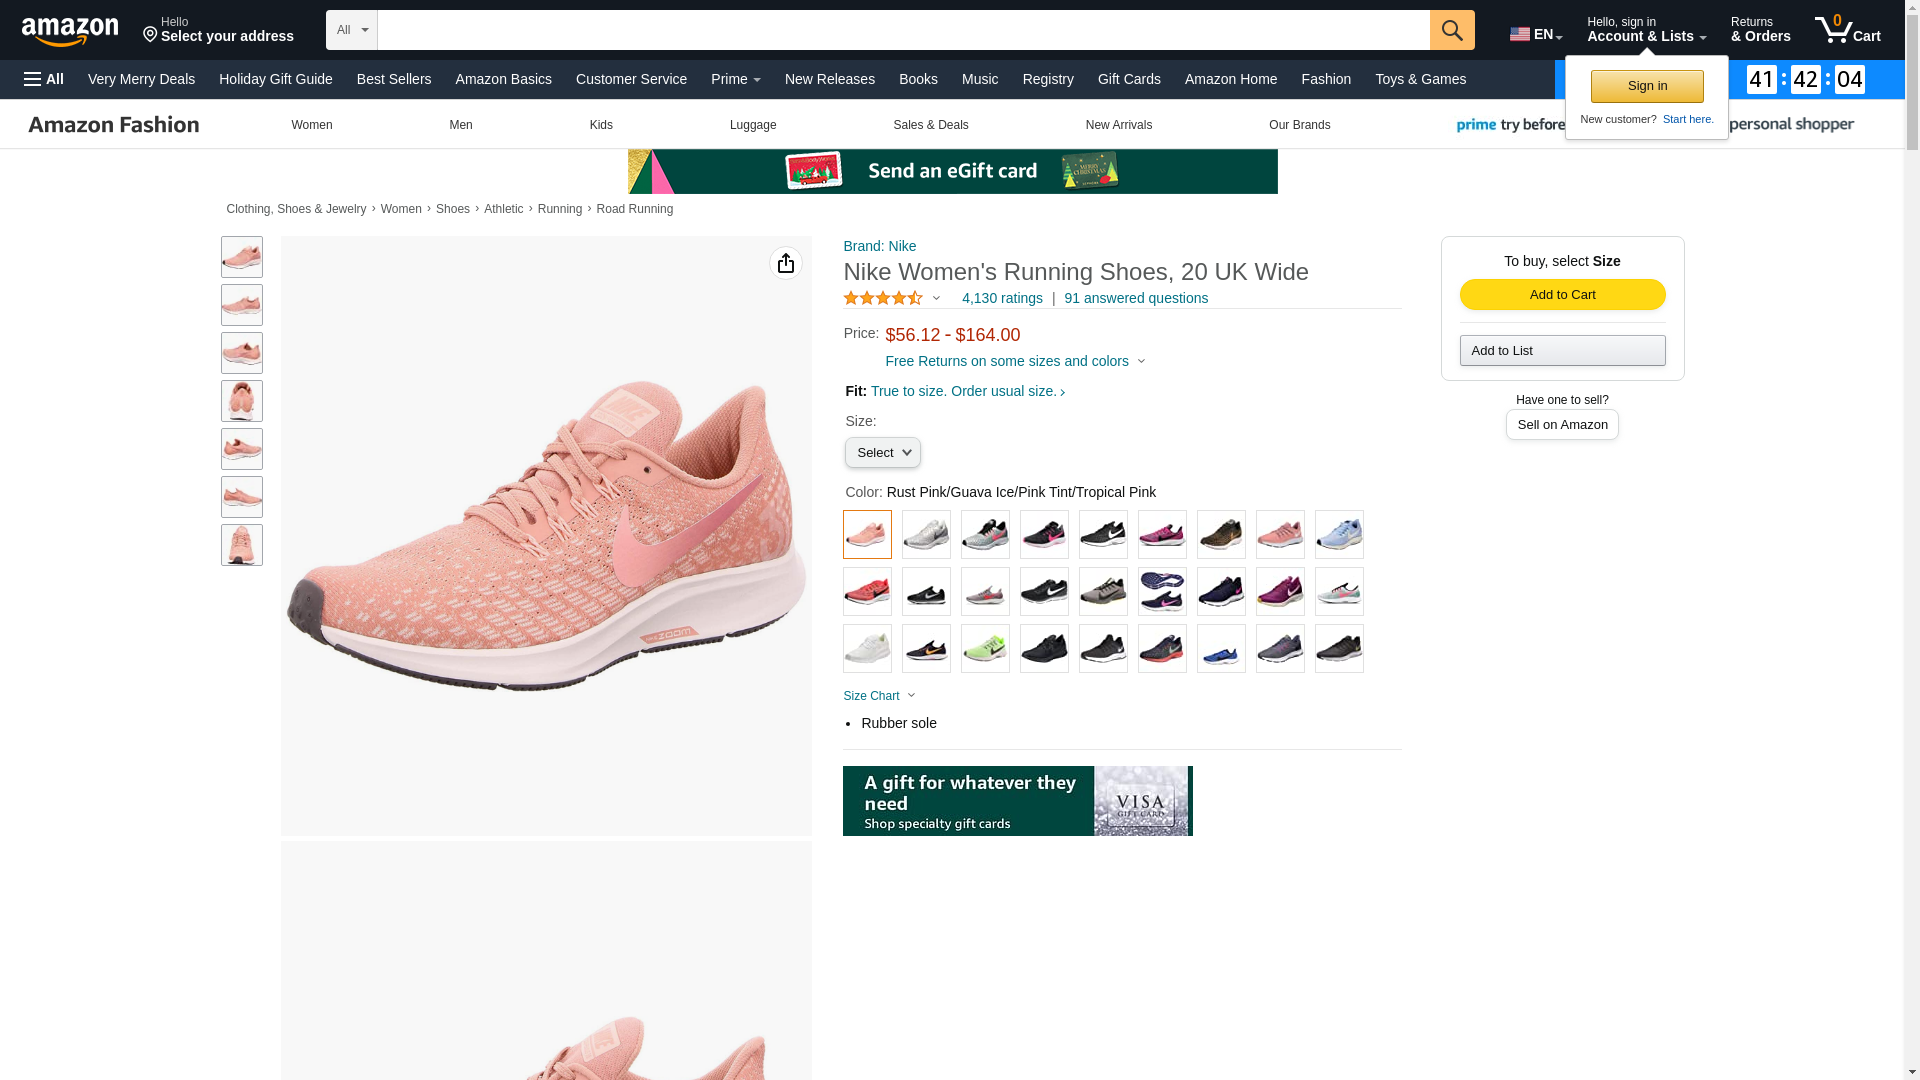This screenshot has width=1920, height=1080.
Task: Expand the search category All dropdown
Action: (351, 30)
